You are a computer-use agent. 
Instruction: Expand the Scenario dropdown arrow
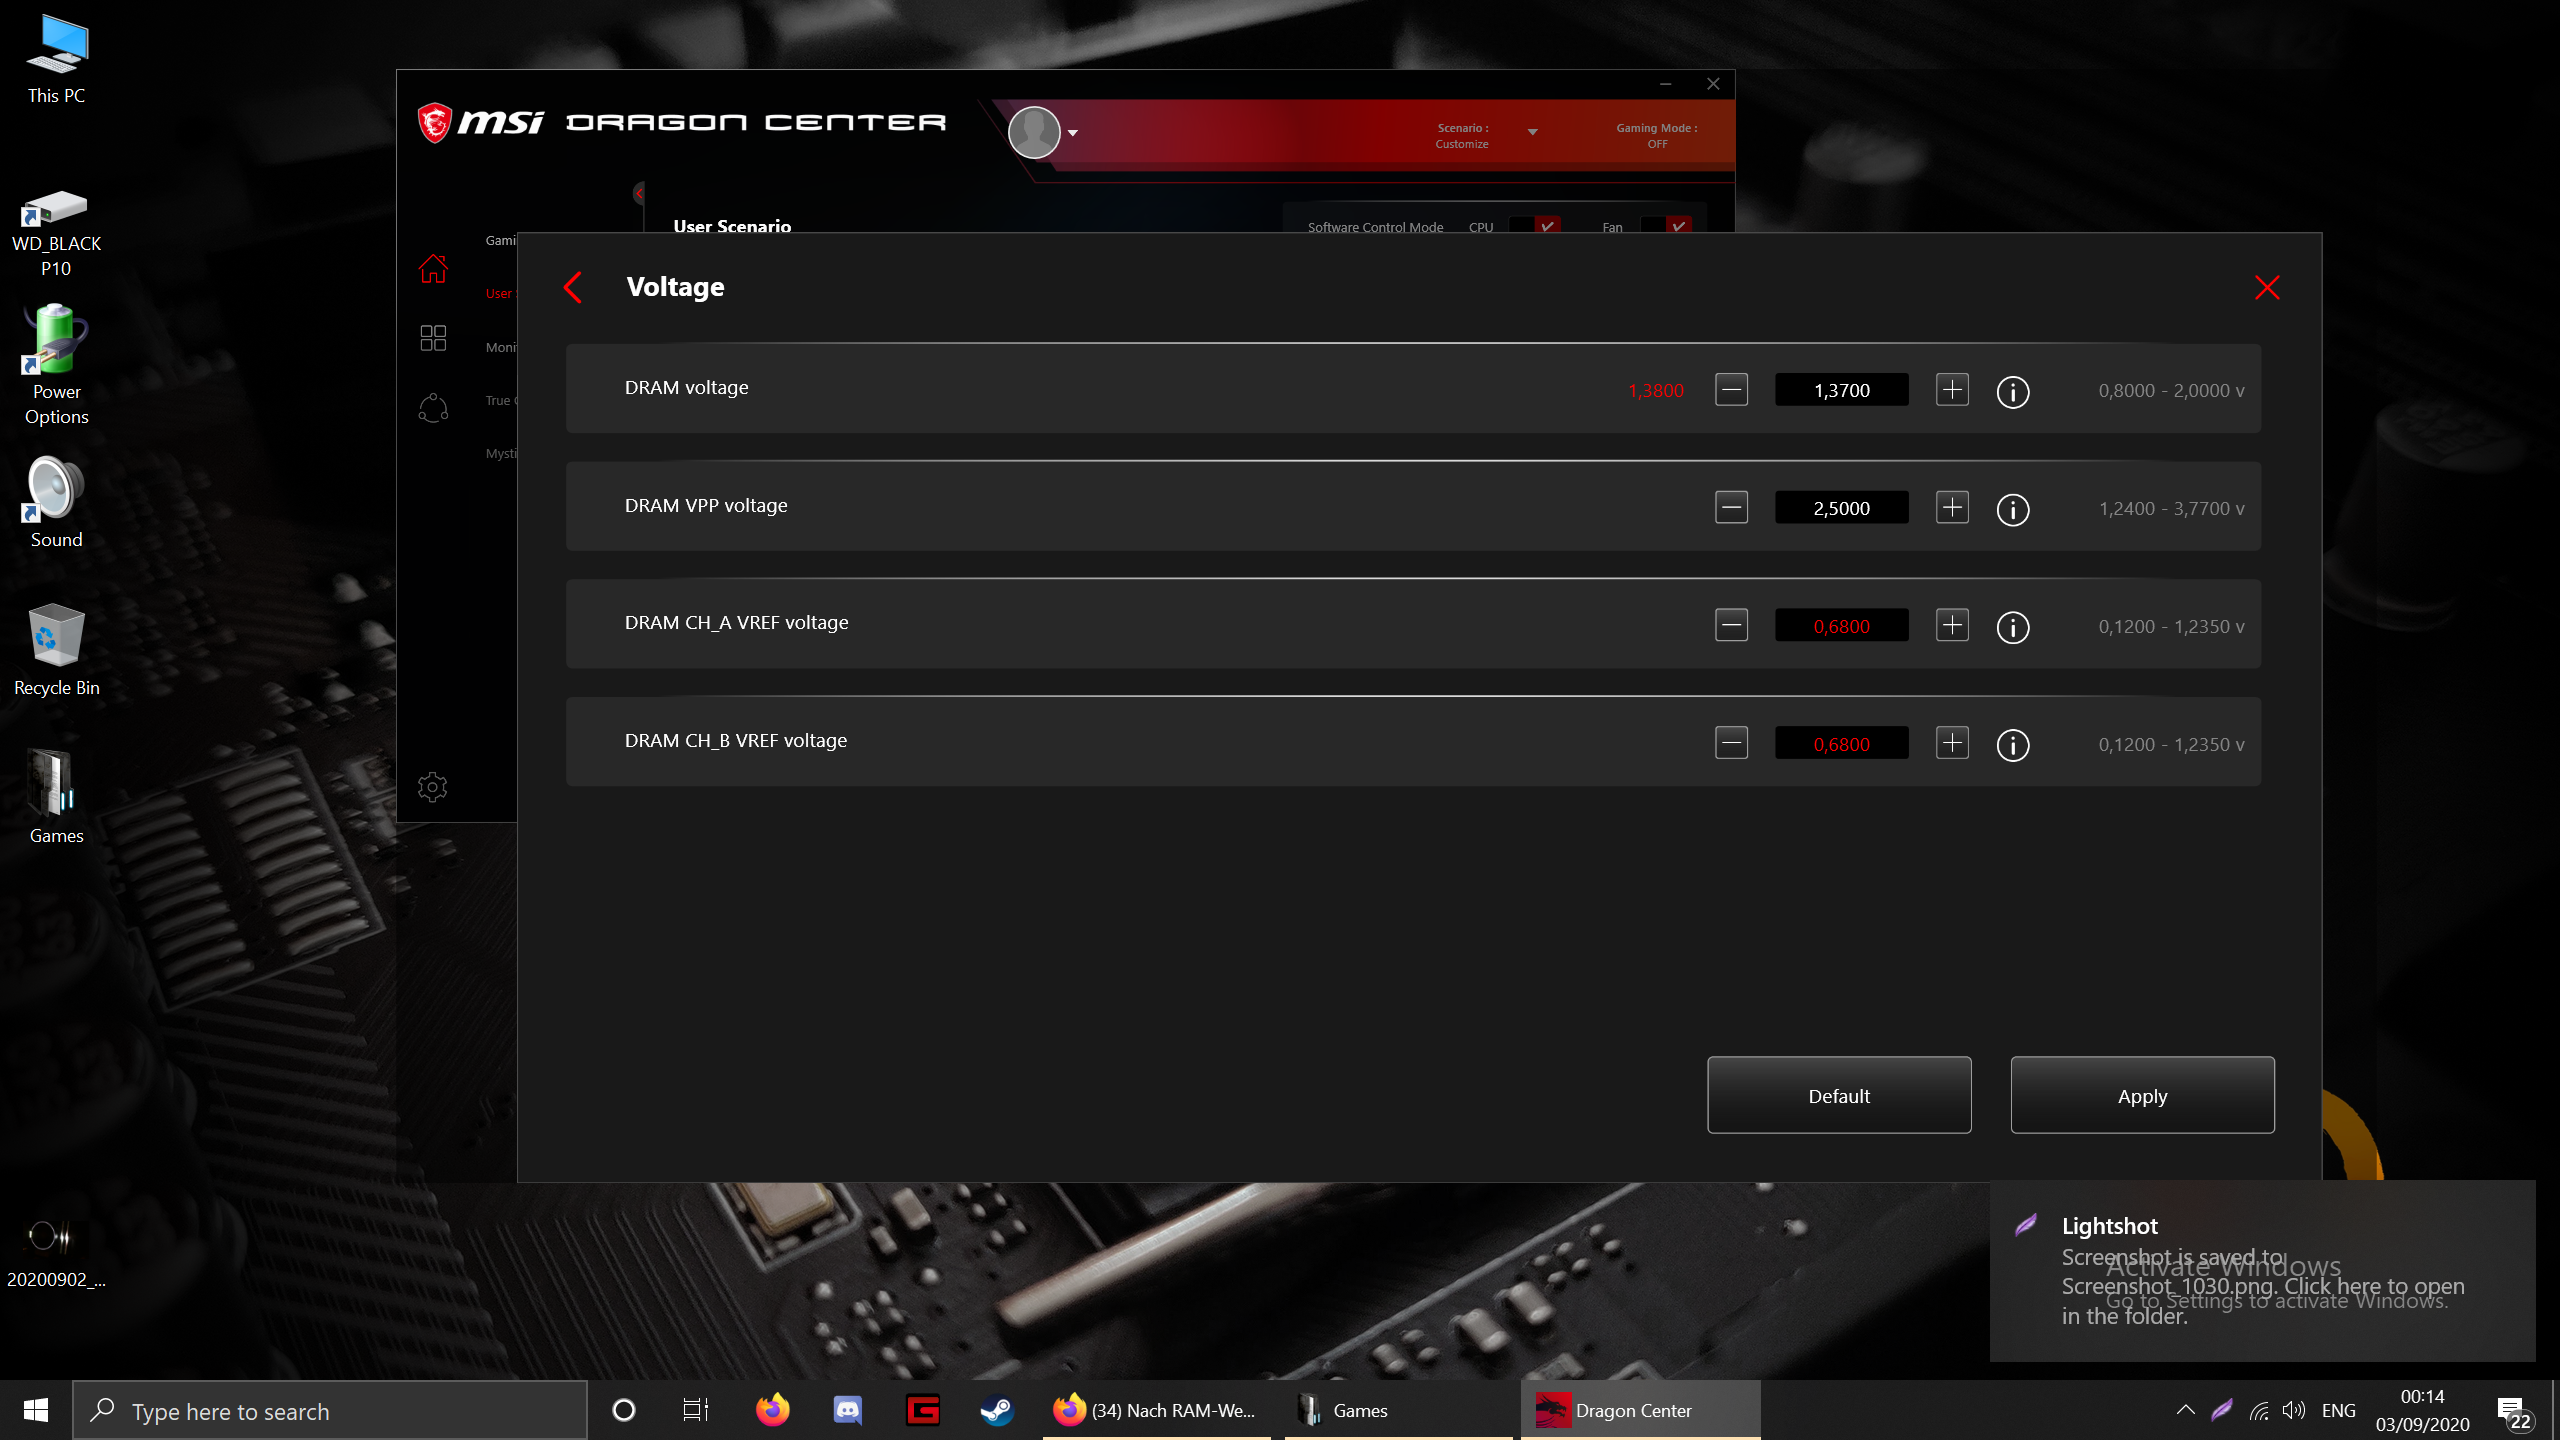pos(1532,132)
